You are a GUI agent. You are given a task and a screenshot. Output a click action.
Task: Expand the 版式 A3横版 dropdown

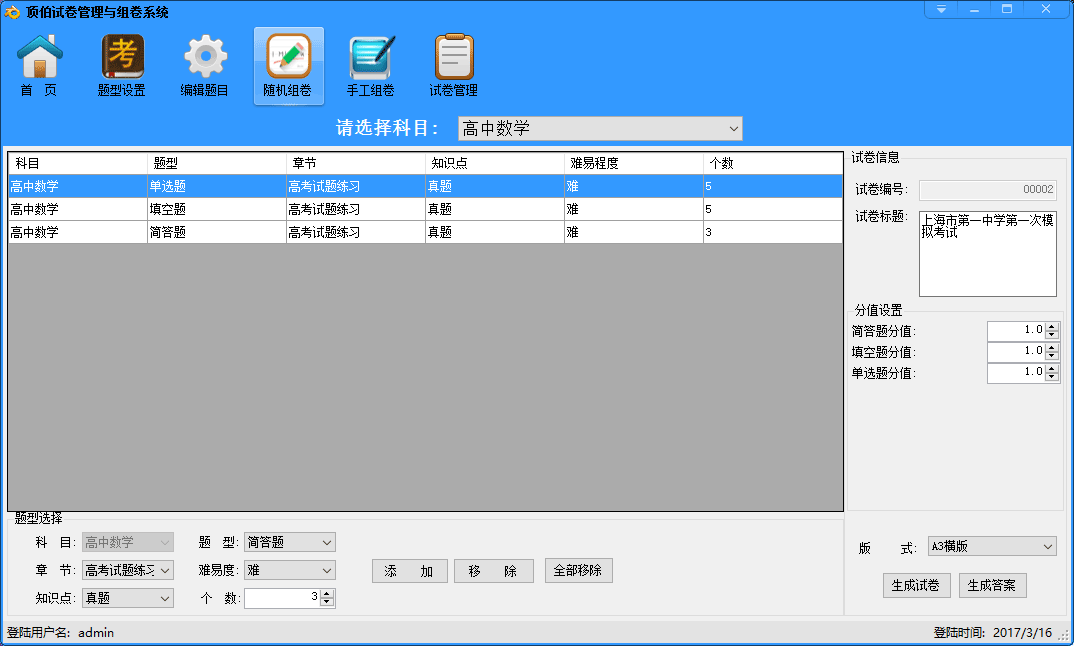[x=1047, y=547]
